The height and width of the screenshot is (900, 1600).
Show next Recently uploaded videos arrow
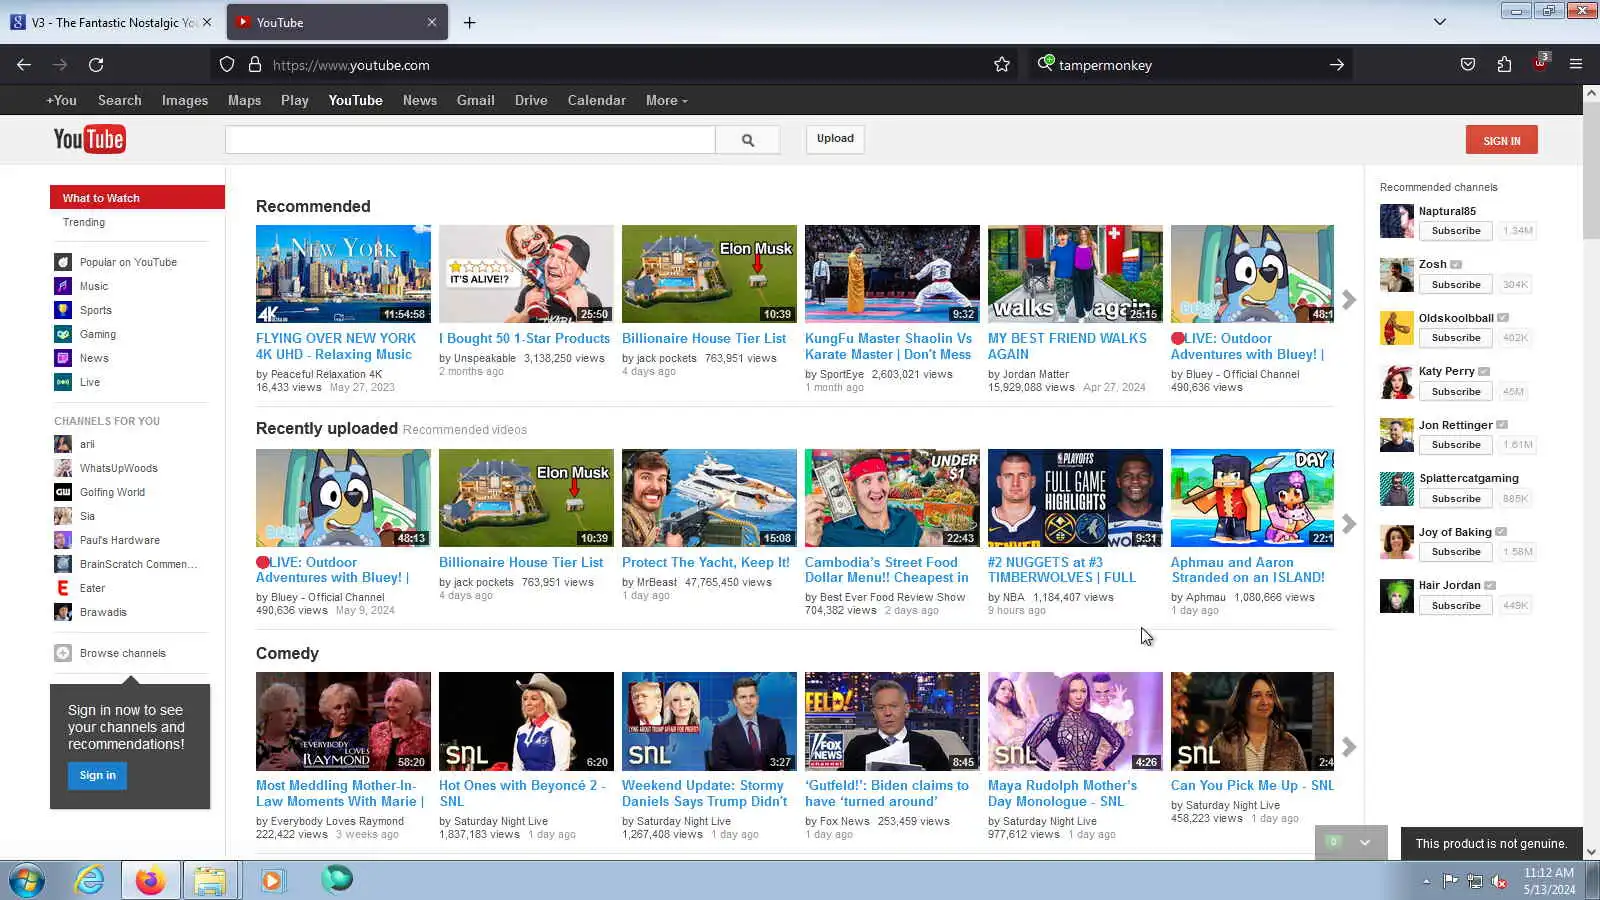(x=1349, y=524)
